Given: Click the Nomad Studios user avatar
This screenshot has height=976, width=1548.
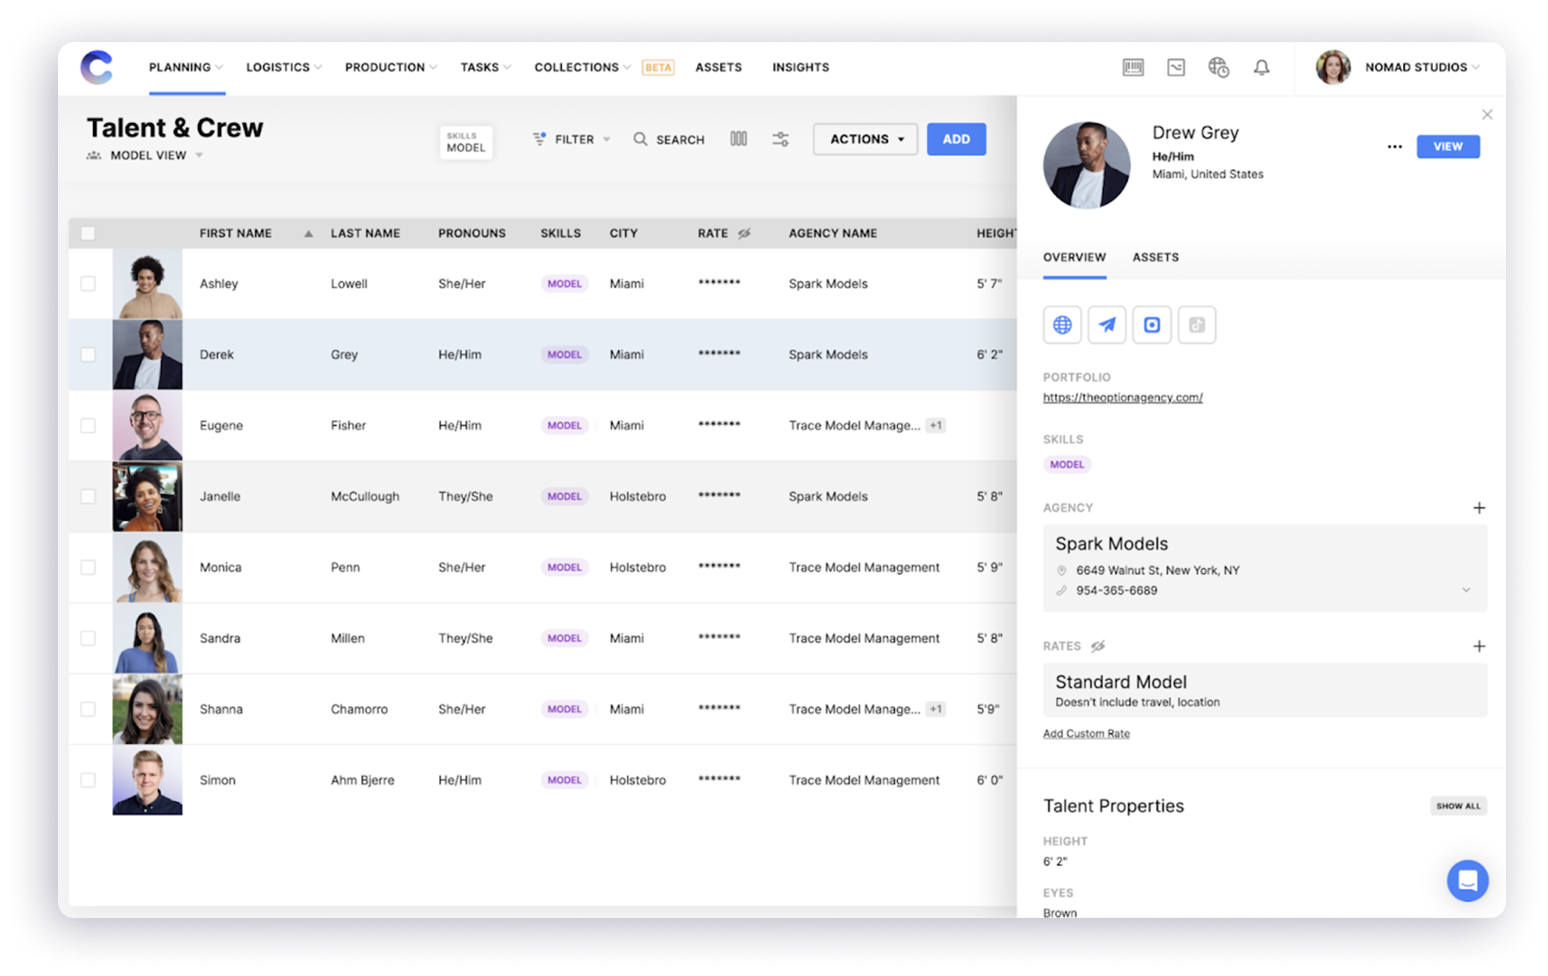Looking at the screenshot, I should pos(1333,67).
